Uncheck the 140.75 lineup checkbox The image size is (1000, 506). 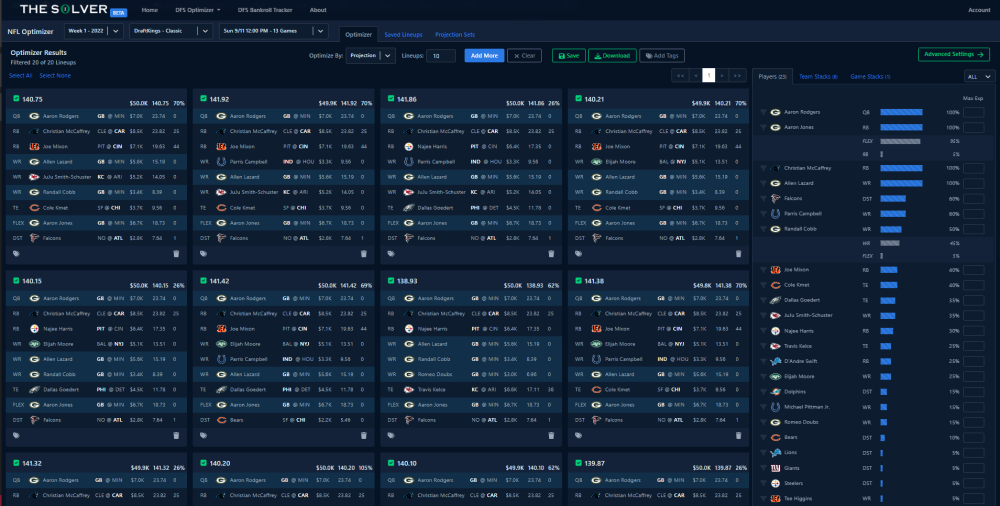16,99
